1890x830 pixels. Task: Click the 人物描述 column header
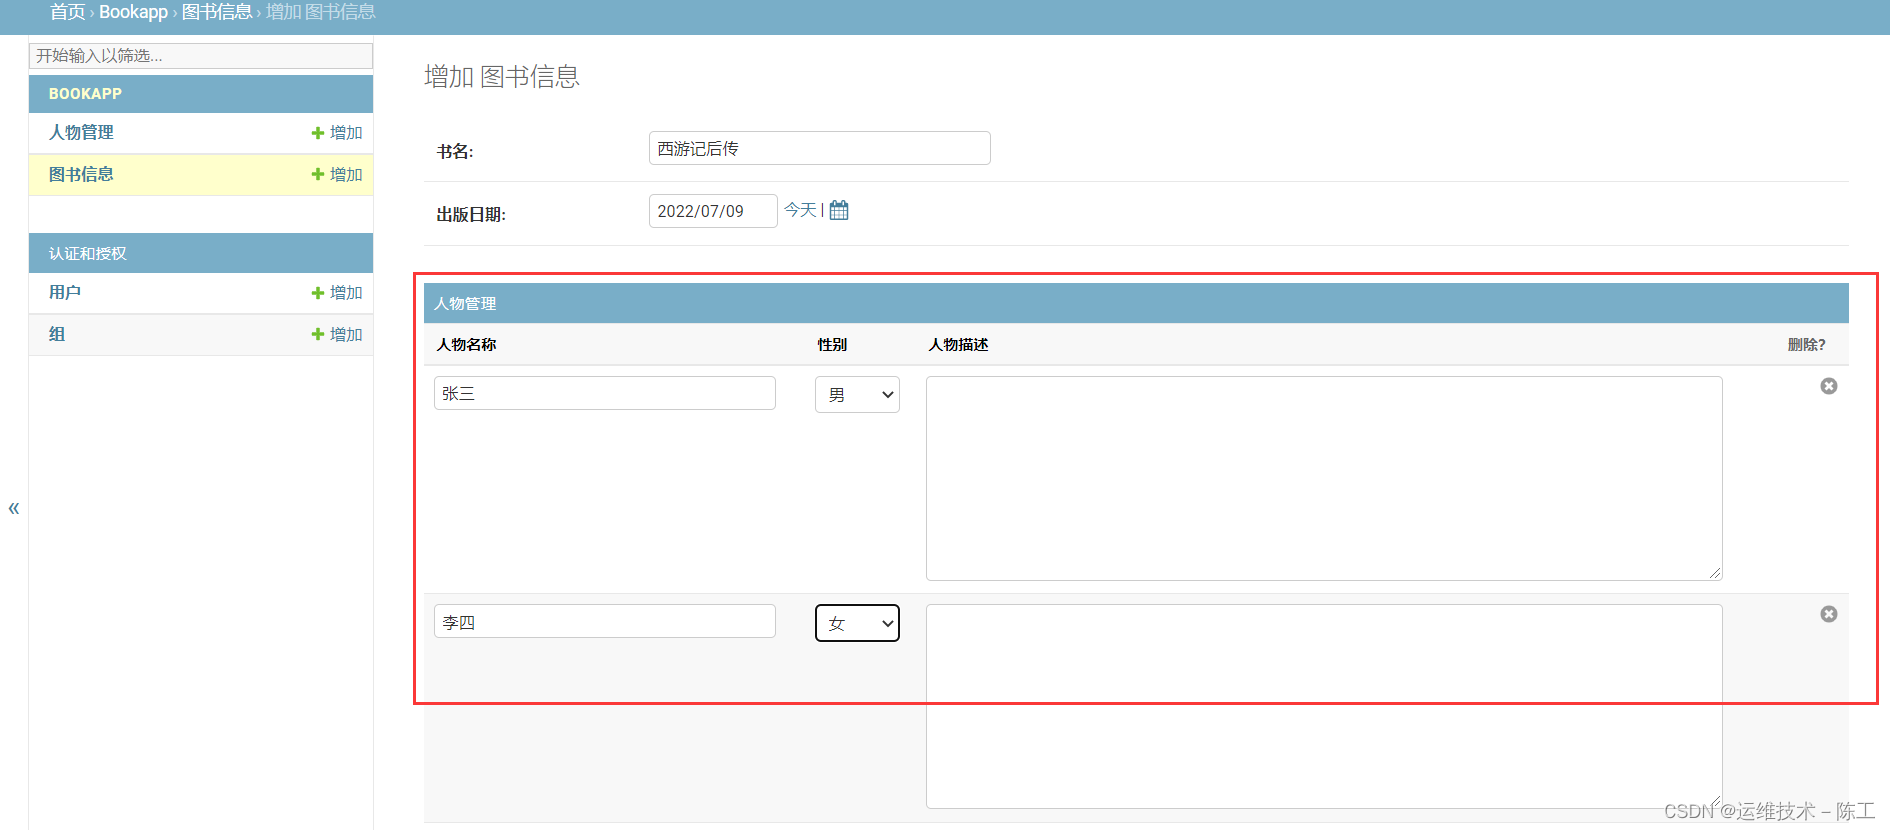(x=958, y=344)
